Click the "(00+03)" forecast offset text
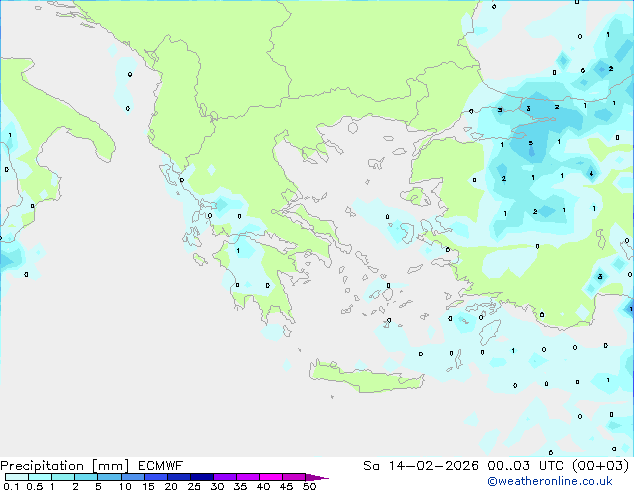 coord(600,466)
